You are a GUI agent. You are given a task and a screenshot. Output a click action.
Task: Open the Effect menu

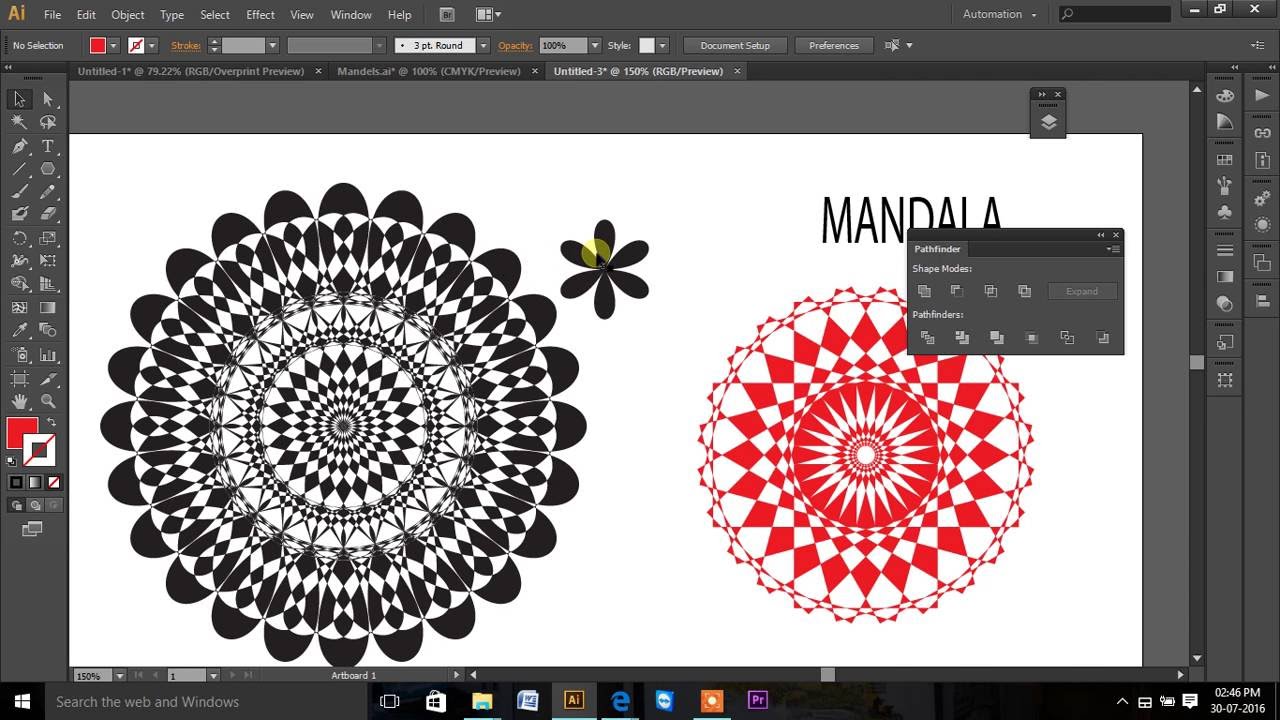pyautogui.click(x=260, y=15)
